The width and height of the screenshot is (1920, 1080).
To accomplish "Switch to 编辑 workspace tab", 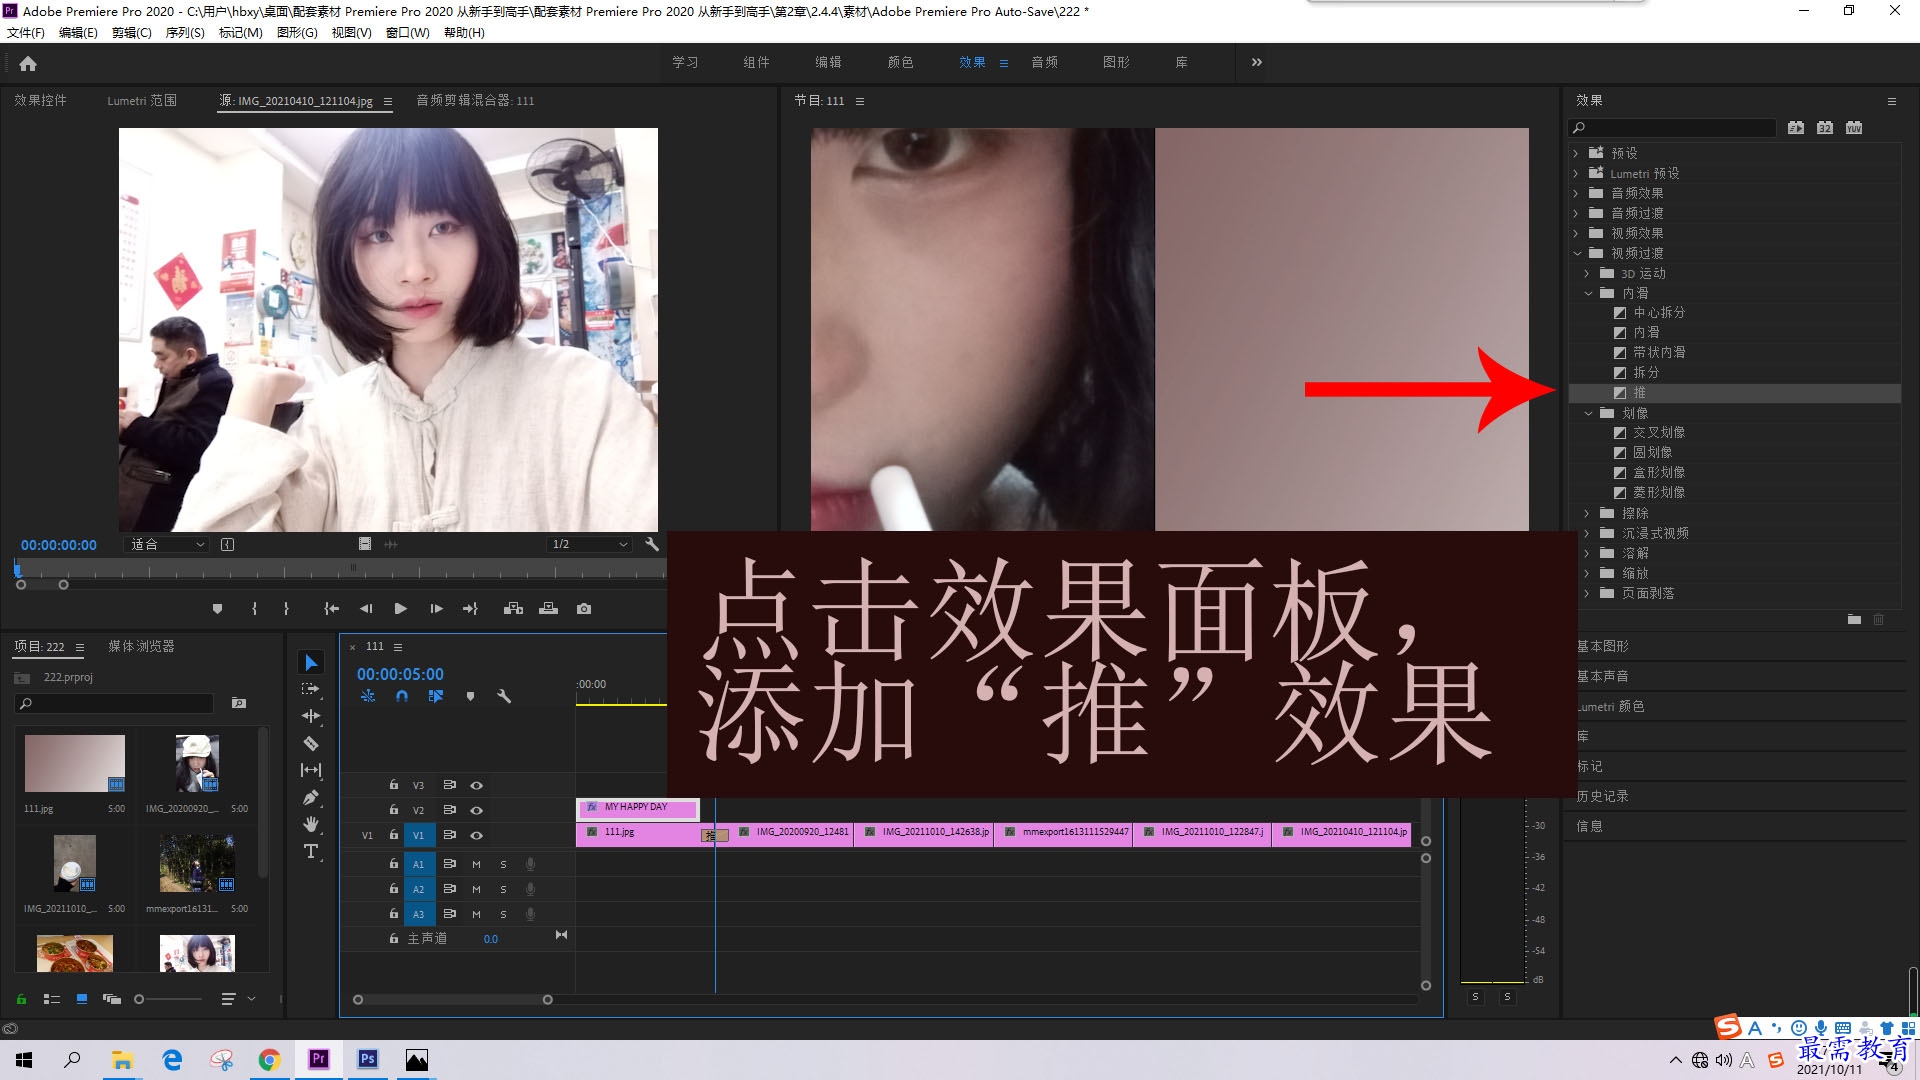I will [x=828, y=62].
